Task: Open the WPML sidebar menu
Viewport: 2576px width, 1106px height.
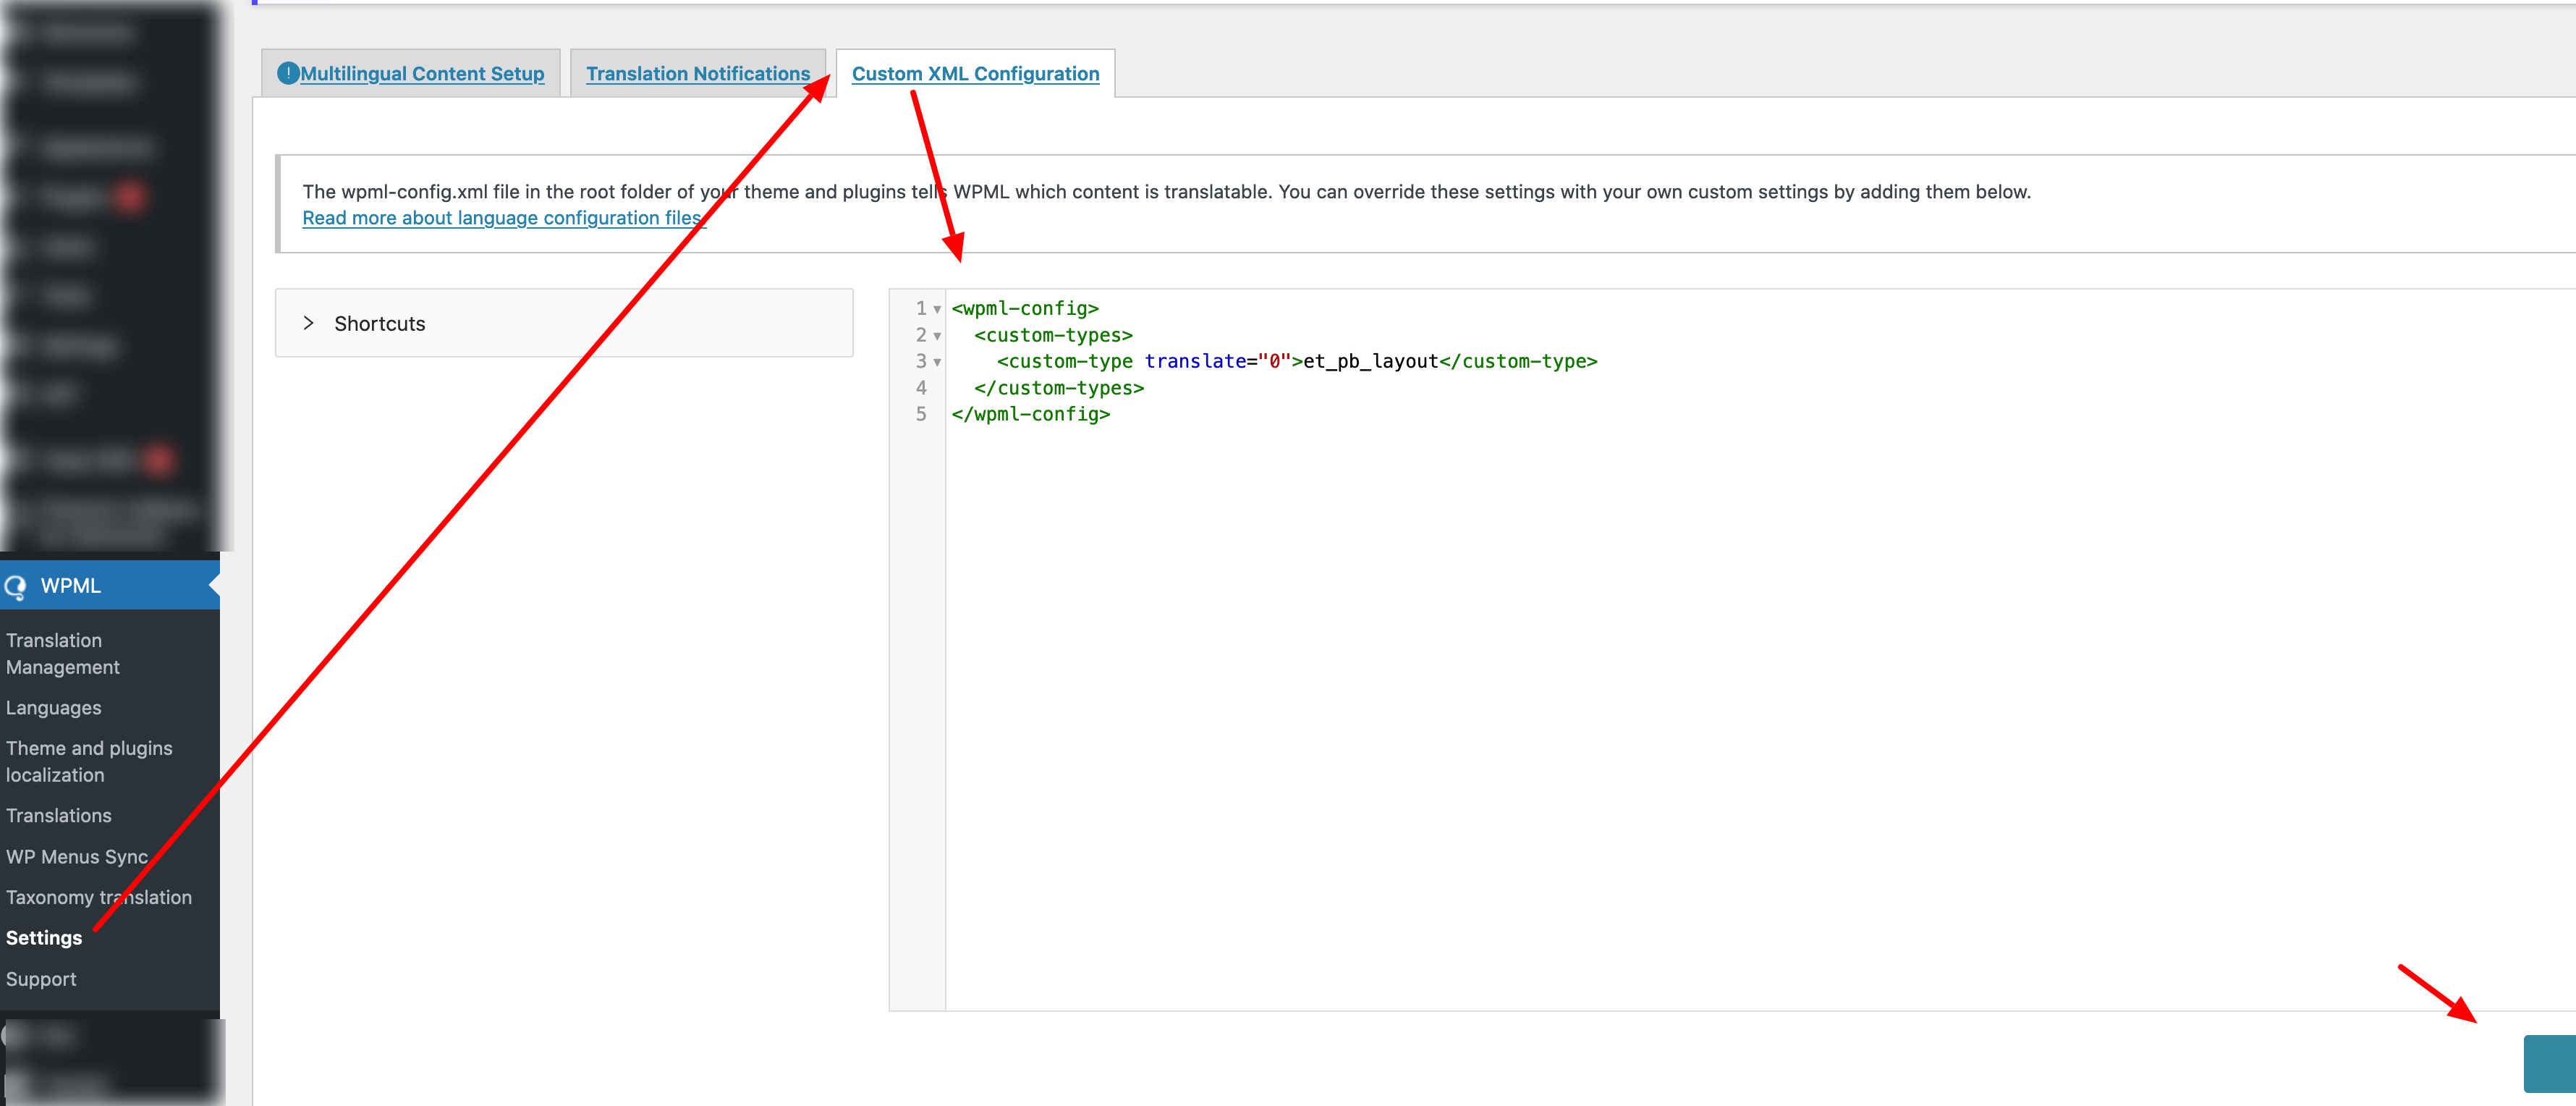Action: [110, 586]
